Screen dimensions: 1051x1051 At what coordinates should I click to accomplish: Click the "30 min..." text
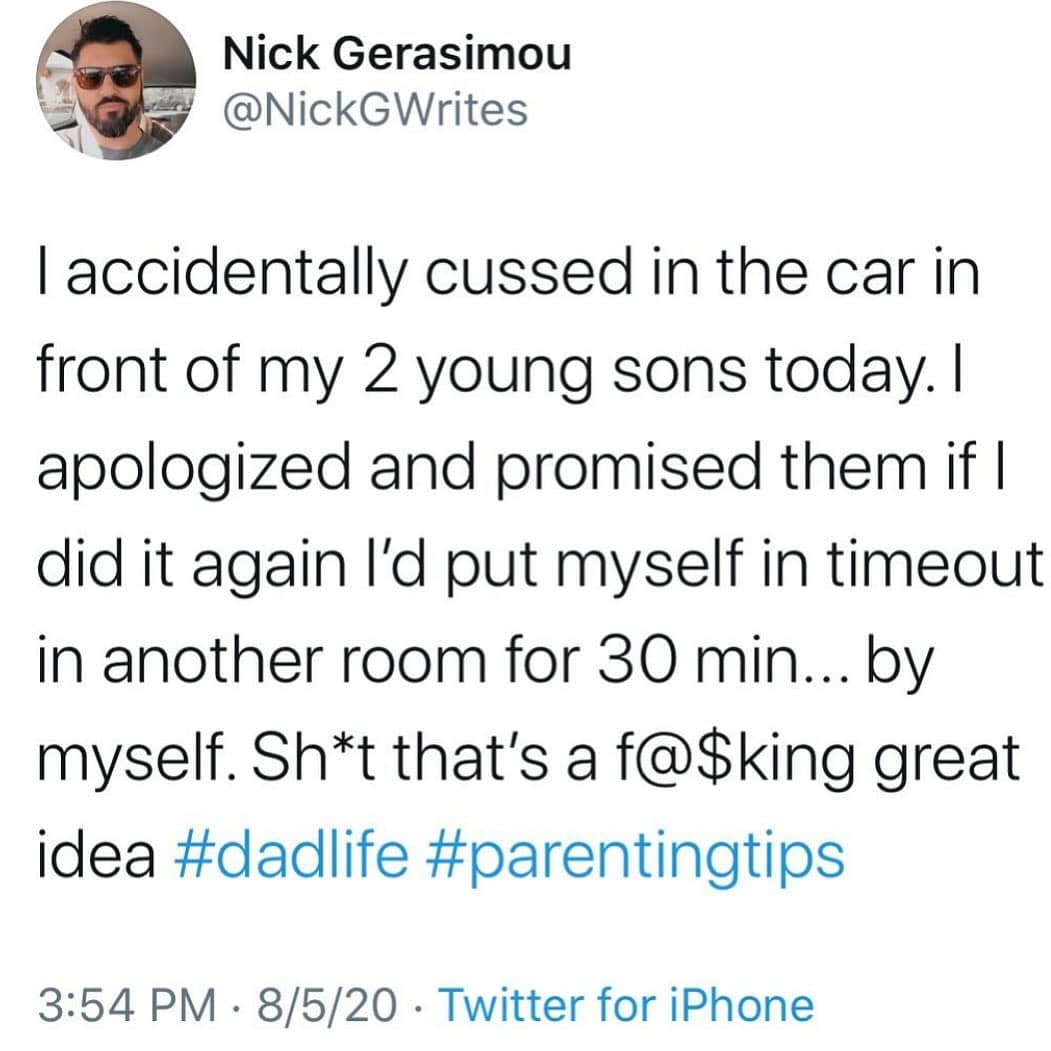751,662
